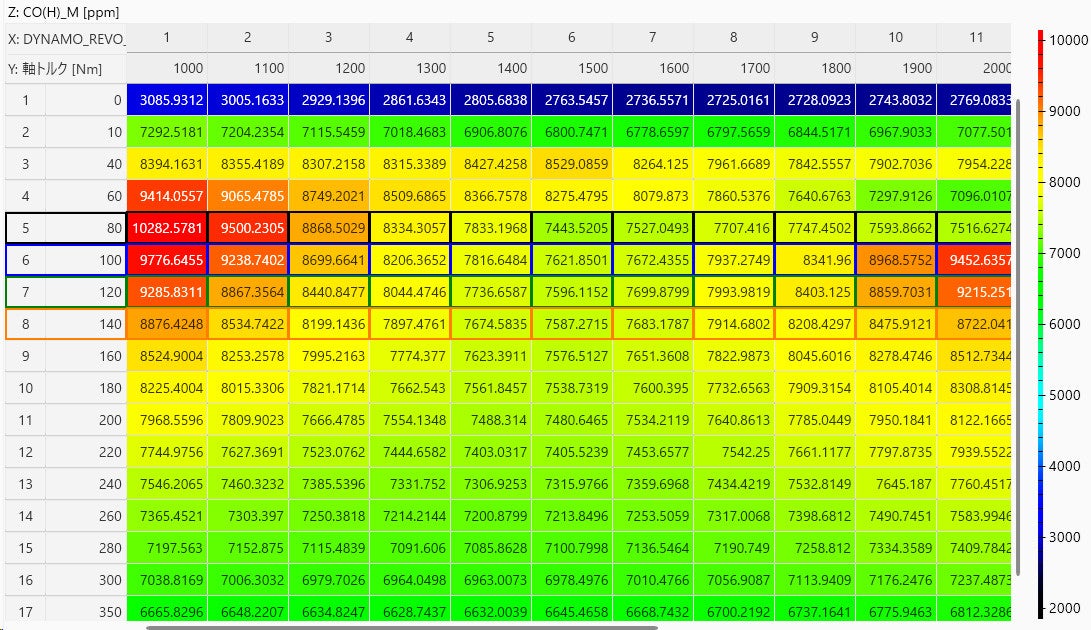This screenshot has width=1091, height=630.
Task: Click row number 17 header
Action: 25,611
